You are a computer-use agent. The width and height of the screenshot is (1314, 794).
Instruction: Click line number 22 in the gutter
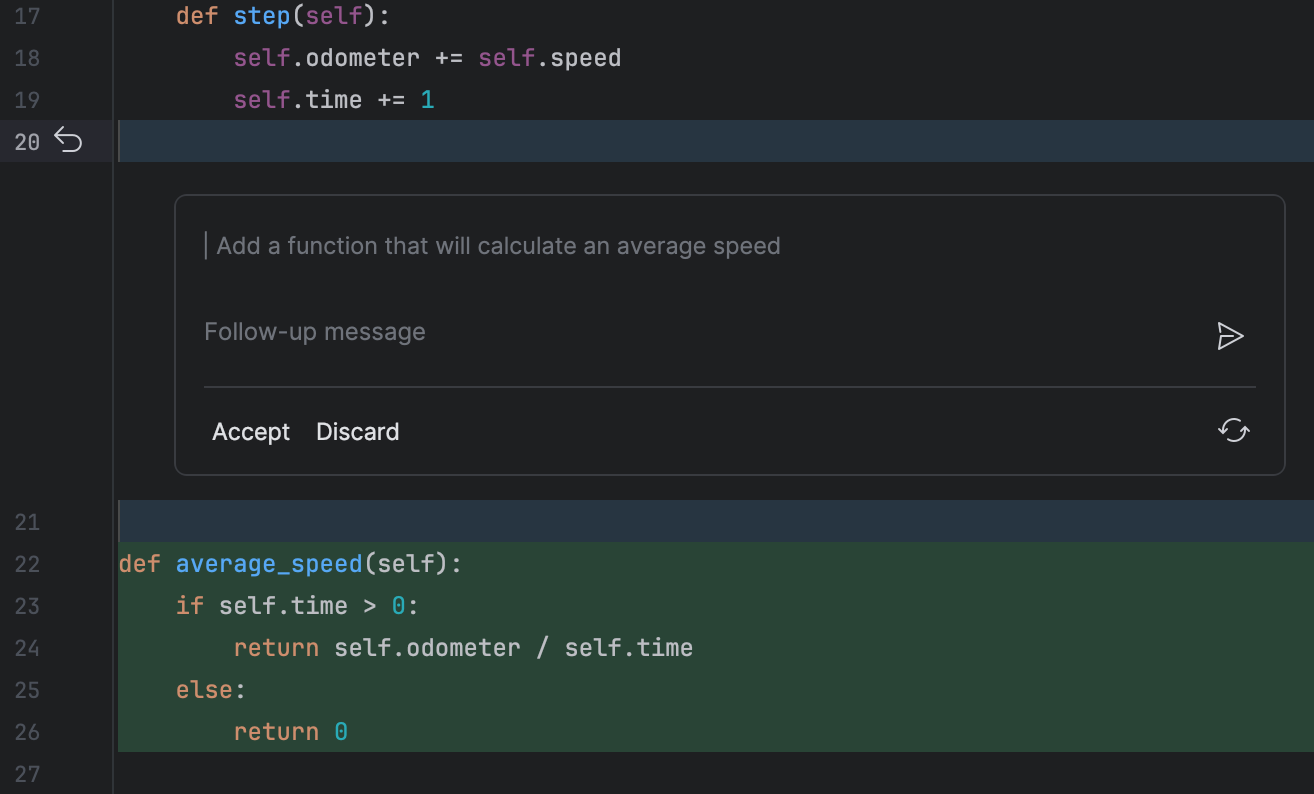click(x=27, y=564)
